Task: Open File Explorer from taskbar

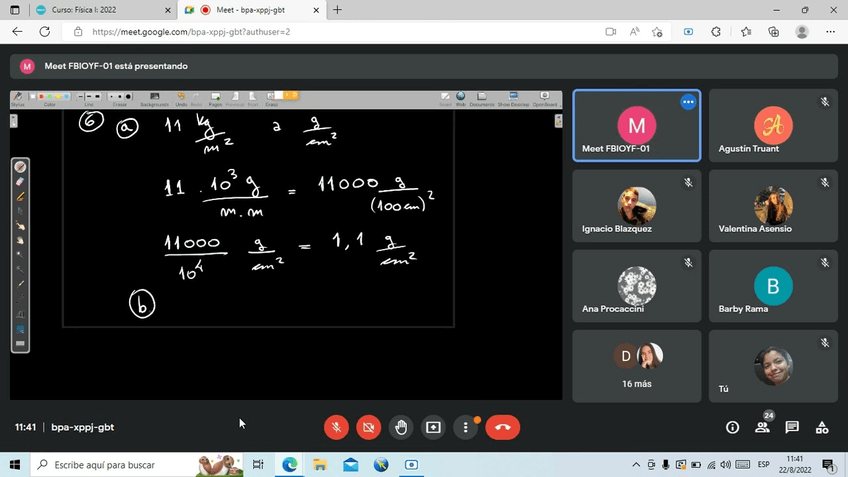Action: pos(320,465)
